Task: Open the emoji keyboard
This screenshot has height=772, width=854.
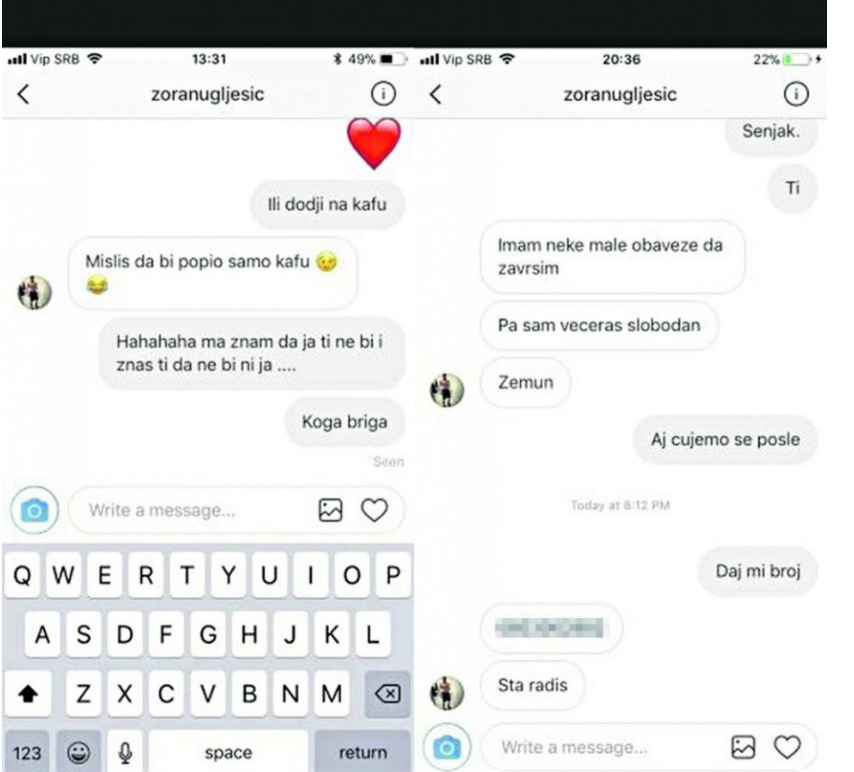Action: pos(78,752)
